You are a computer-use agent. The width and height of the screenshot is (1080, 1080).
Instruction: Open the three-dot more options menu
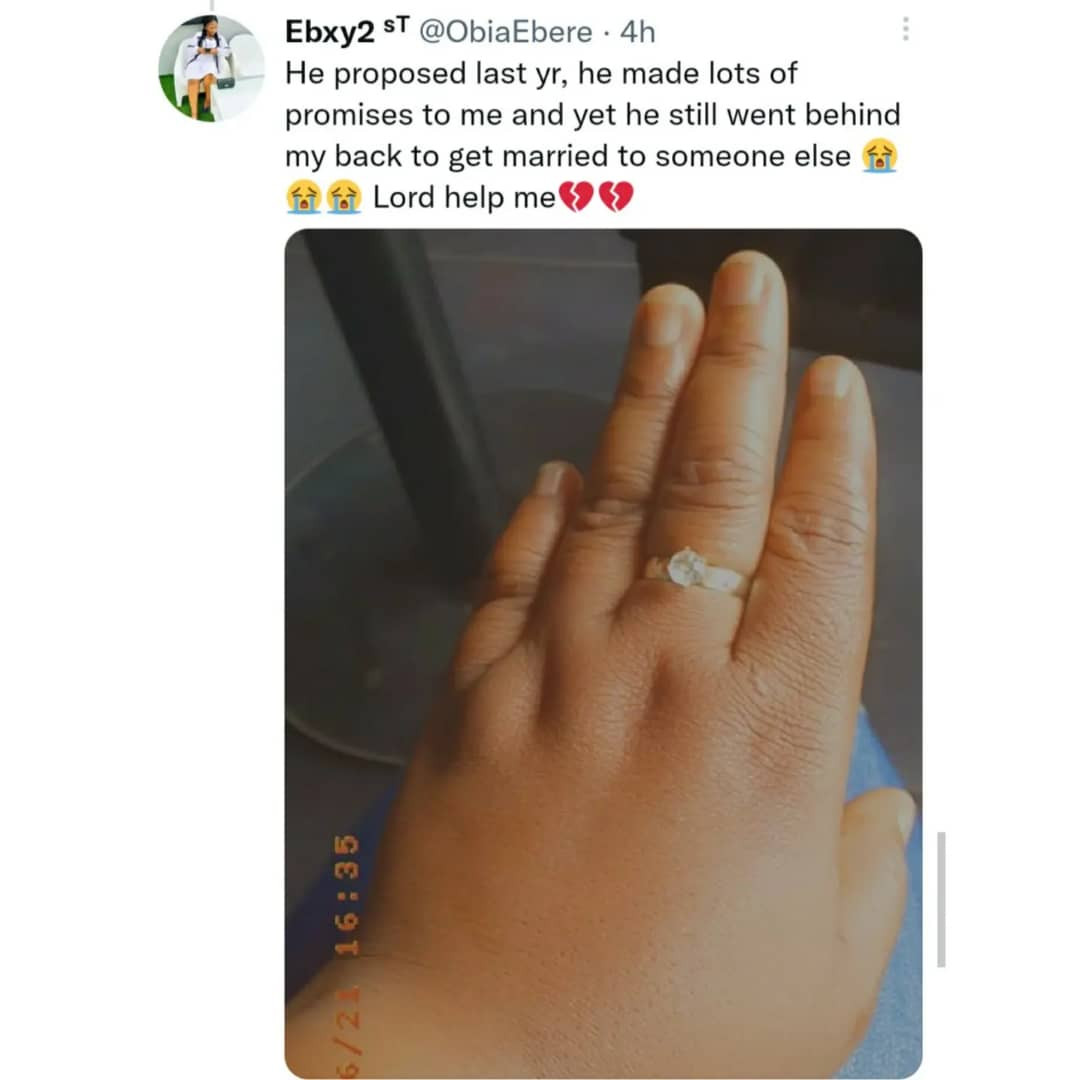pyautogui.click(x=905, y=29)
